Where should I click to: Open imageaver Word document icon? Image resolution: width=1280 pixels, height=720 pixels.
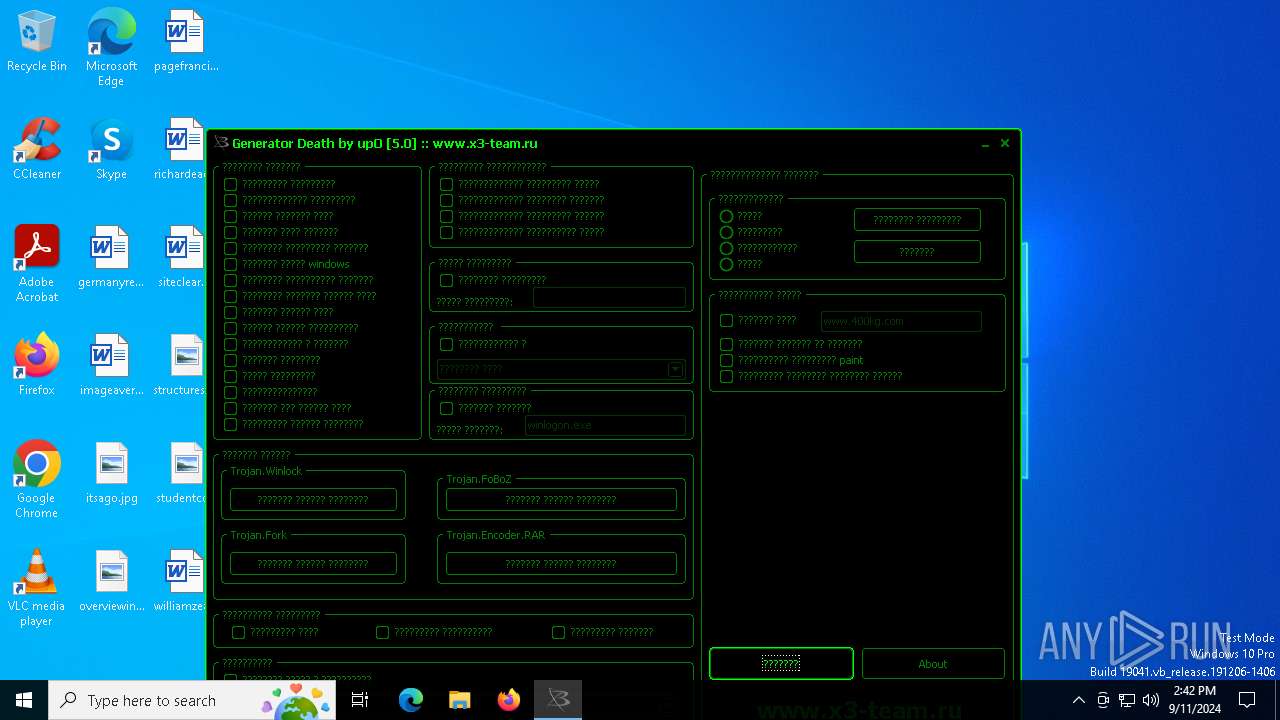[111, 366]
